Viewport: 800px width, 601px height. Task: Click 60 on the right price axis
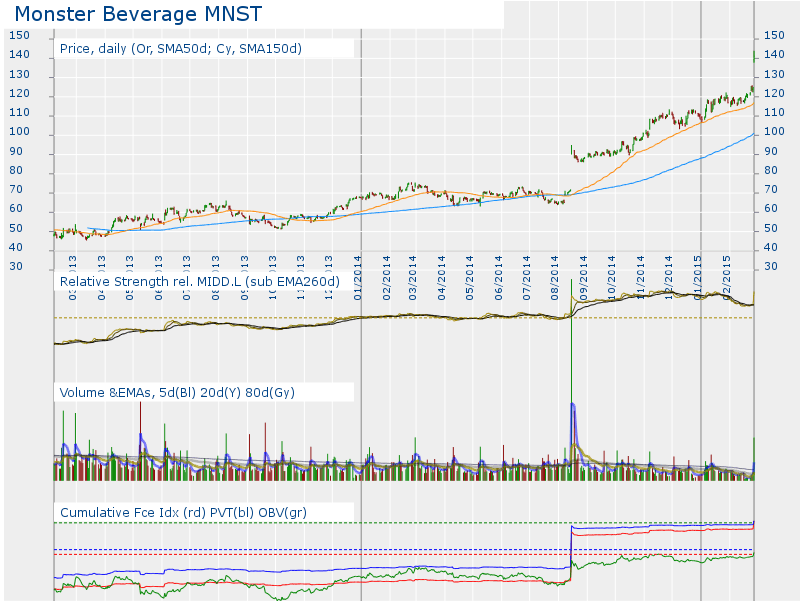(x=770, y=209)
